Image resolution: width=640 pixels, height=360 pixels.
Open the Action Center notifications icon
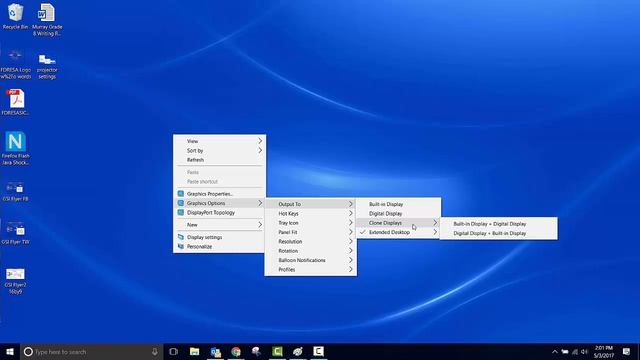click(x=627, y=351)
